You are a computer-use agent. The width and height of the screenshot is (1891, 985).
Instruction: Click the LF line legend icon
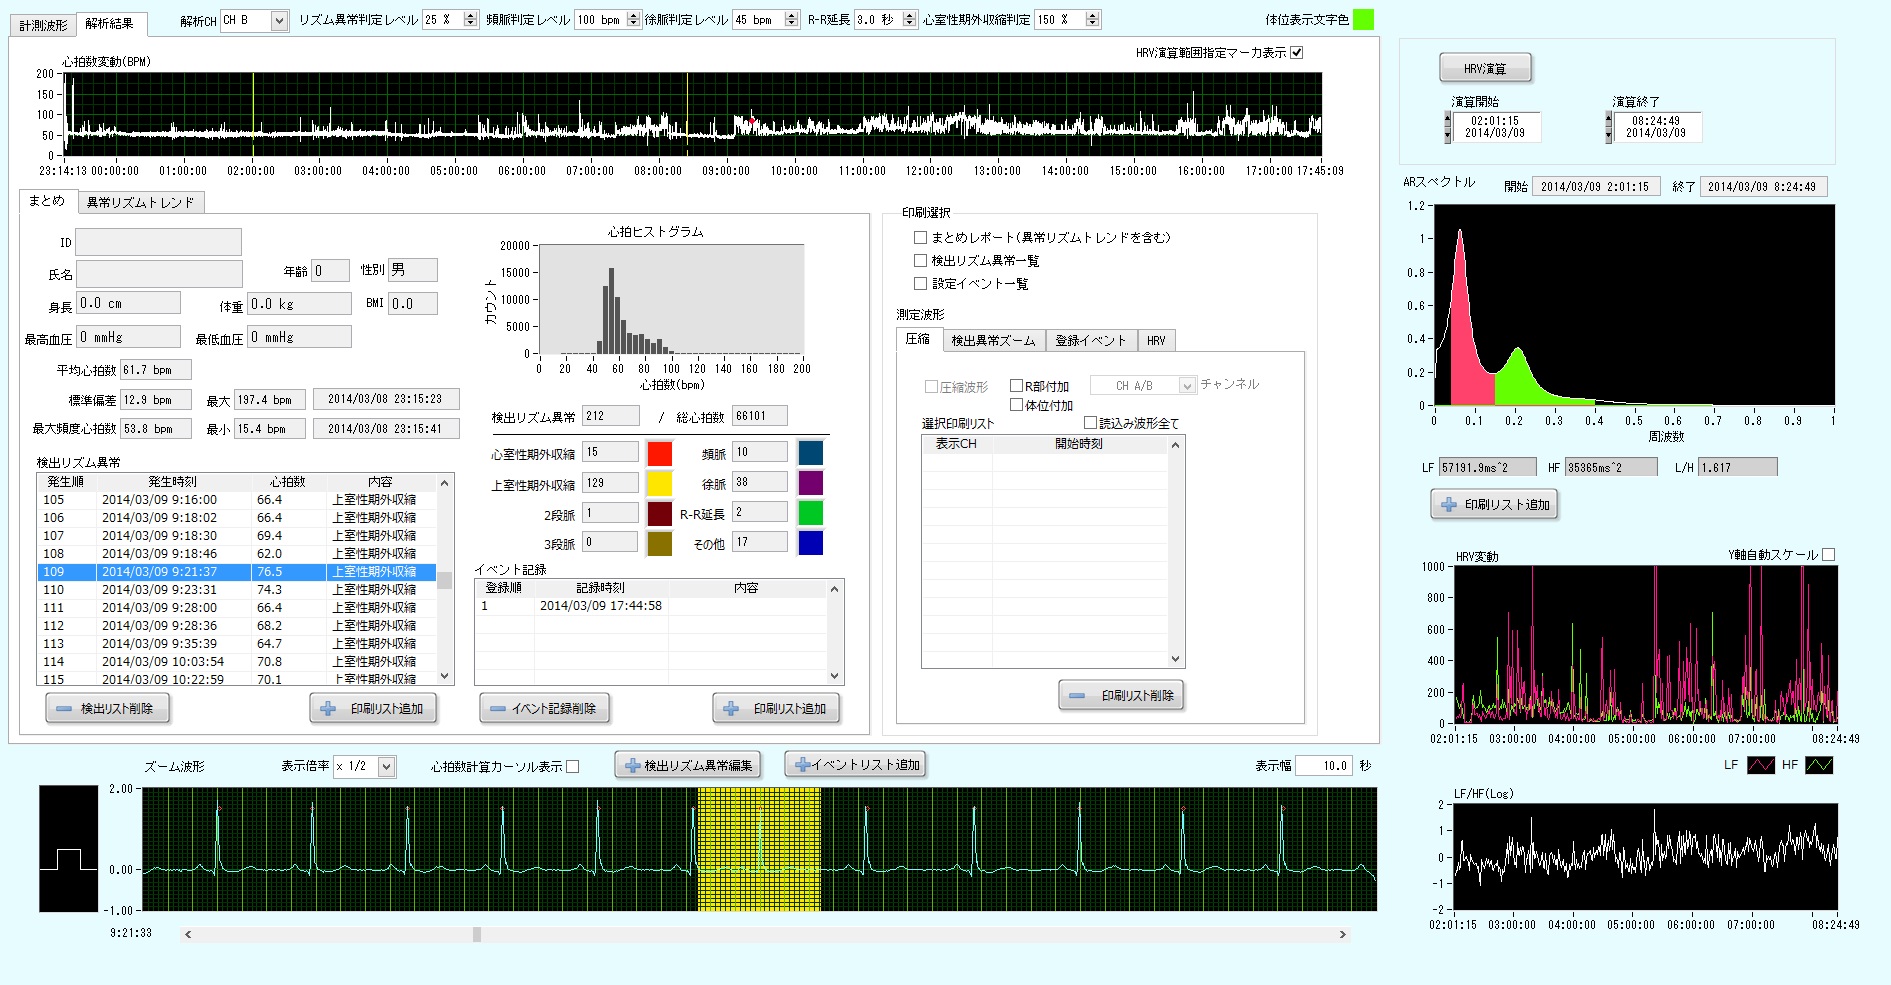1760,765
